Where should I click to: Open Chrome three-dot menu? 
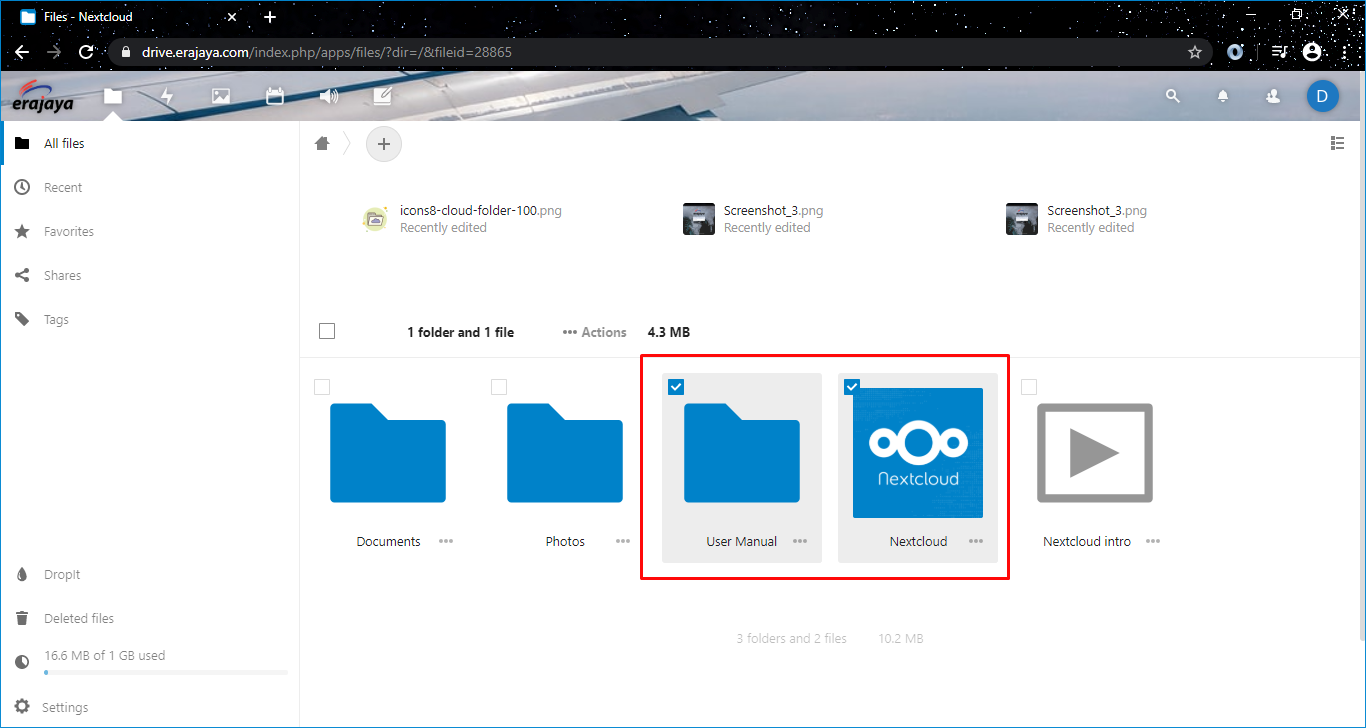click(x=1346, y=52)
